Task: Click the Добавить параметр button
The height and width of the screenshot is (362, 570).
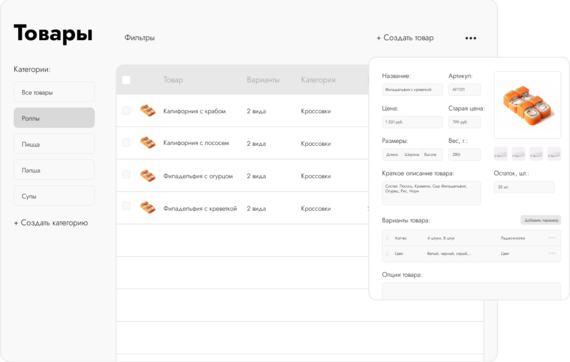Action: coord(541,220)
